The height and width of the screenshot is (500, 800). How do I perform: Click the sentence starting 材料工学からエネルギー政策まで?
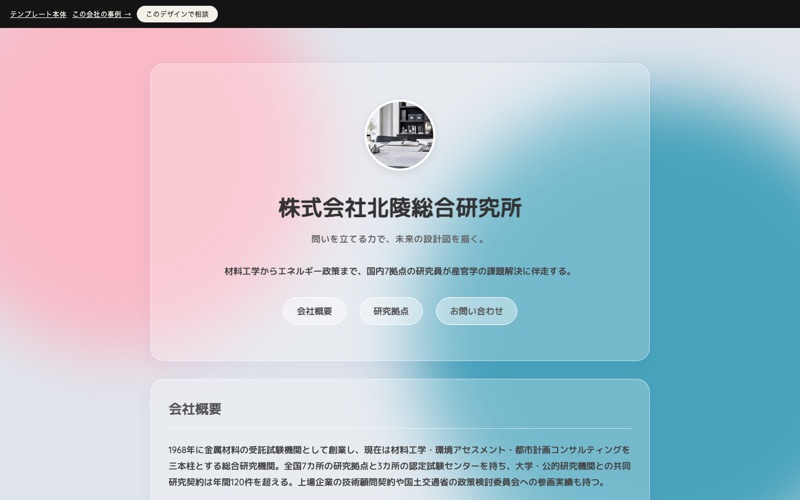click(400, 271)
